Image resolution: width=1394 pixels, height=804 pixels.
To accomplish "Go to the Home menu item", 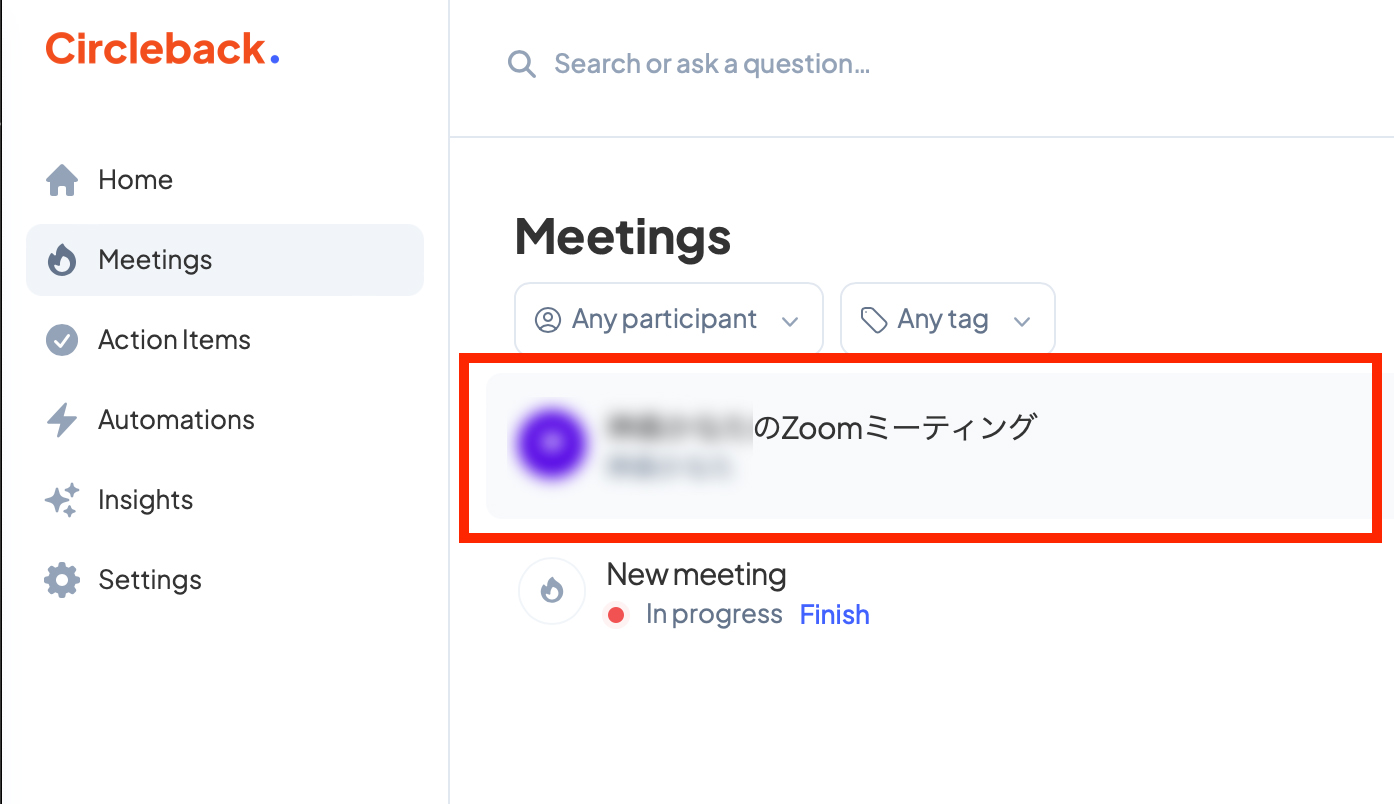I will point(135,180).
